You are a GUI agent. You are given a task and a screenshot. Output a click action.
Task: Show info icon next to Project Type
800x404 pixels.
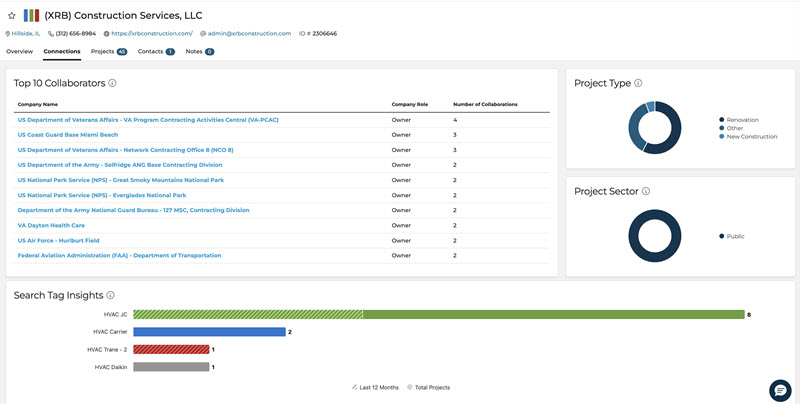[638, 83]
